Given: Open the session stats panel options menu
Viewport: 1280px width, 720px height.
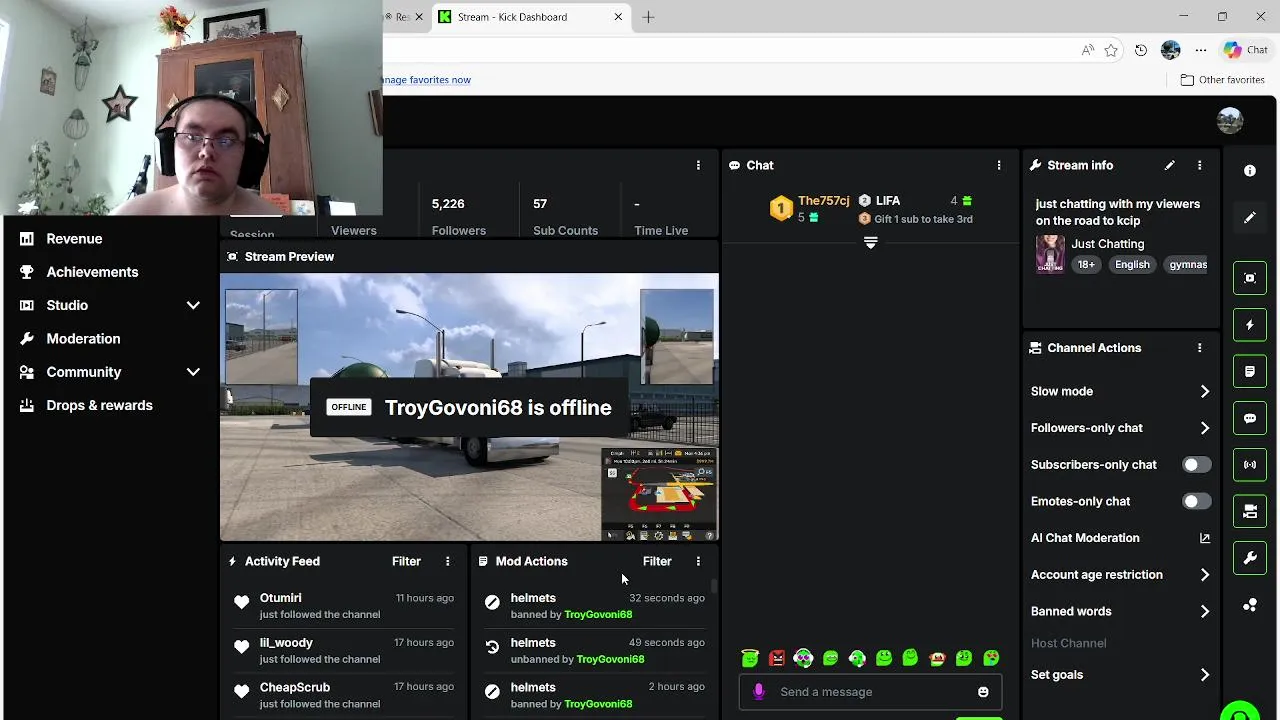Looking at the screenshot, I should coord(698,165).
